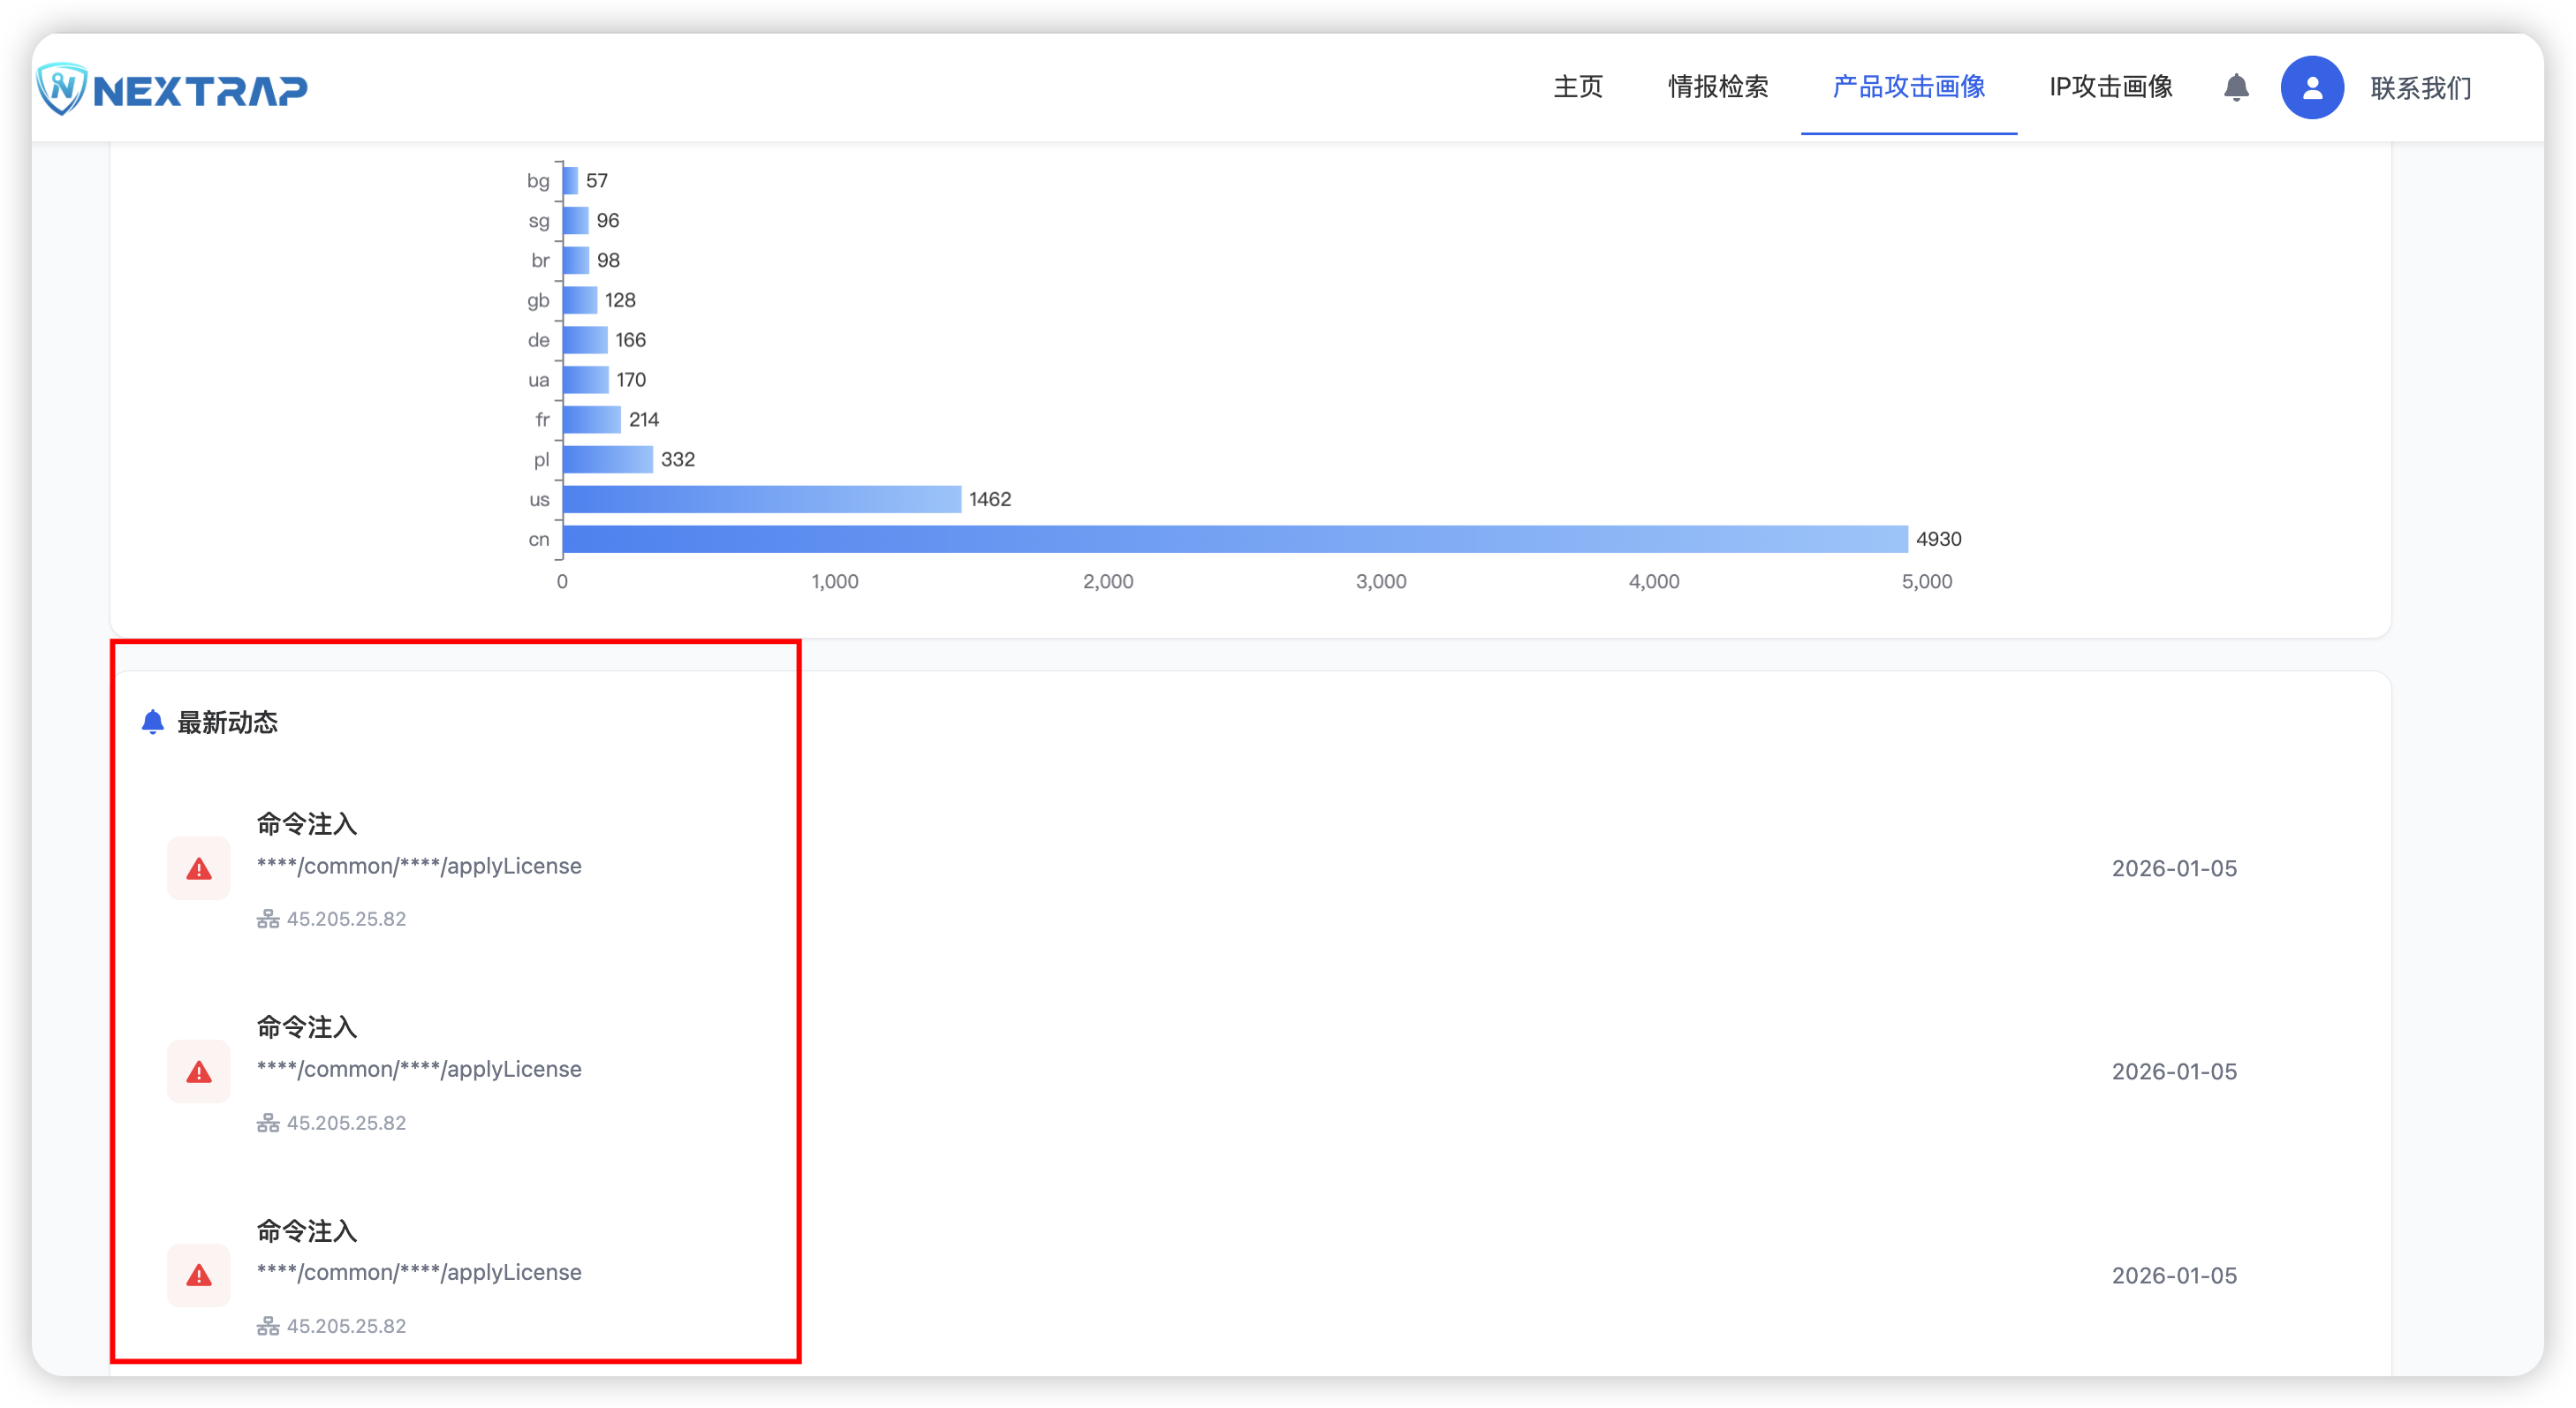The image size is (2576, 1408).
Task: Click the first red warning triangle icon
Action: click(x=199, y=869)
